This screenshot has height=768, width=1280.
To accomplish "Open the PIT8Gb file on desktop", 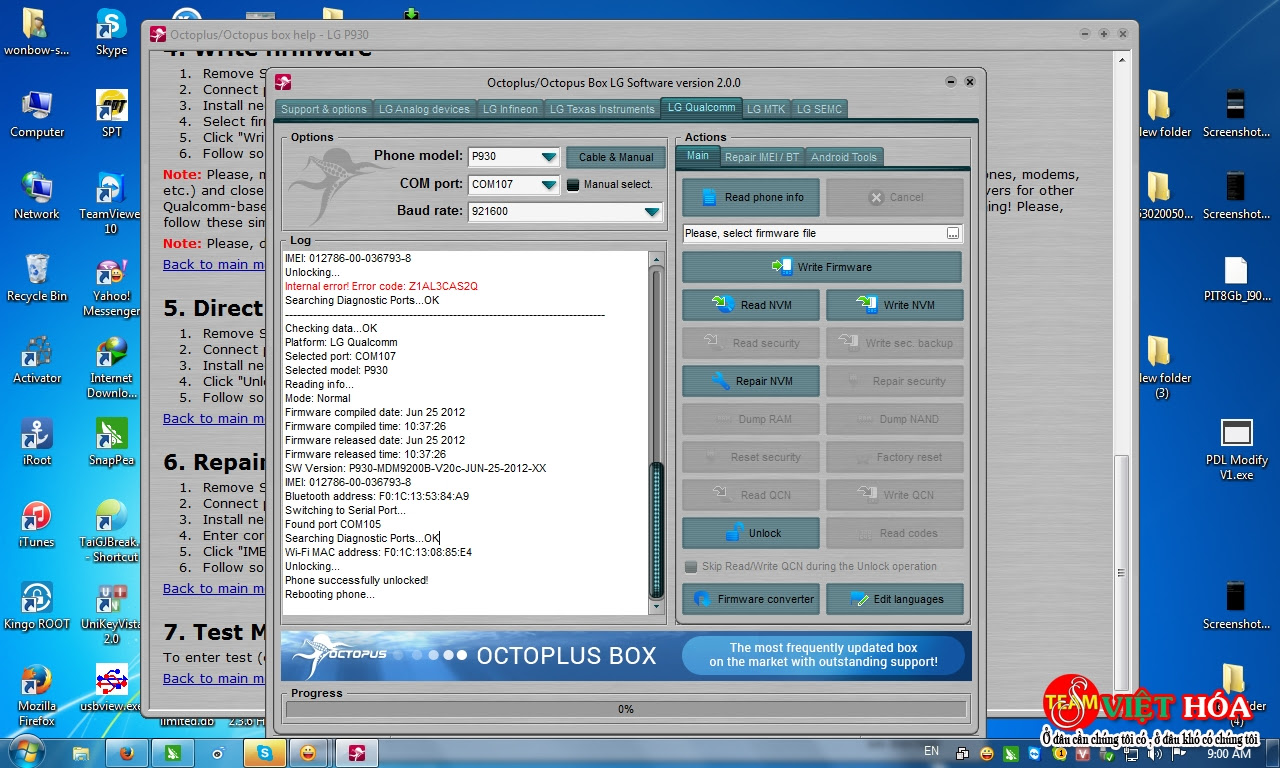I will [1237, 279].
